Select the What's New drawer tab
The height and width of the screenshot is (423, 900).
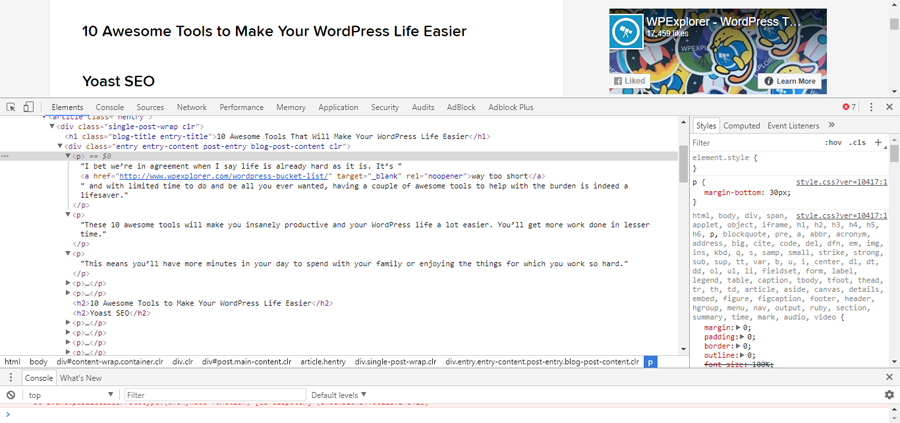coord(81,378)
